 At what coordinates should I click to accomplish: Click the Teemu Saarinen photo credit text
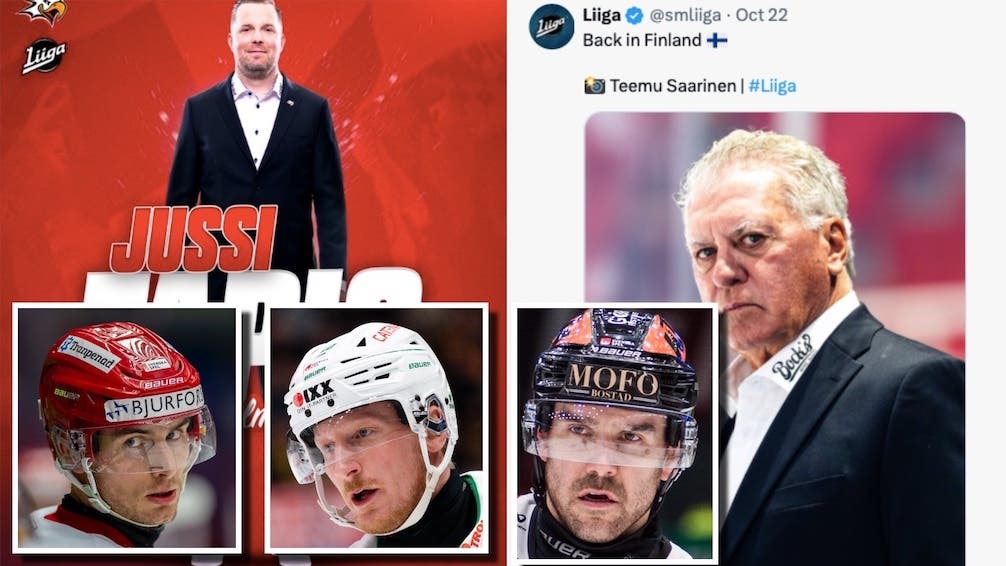point(672,86)
